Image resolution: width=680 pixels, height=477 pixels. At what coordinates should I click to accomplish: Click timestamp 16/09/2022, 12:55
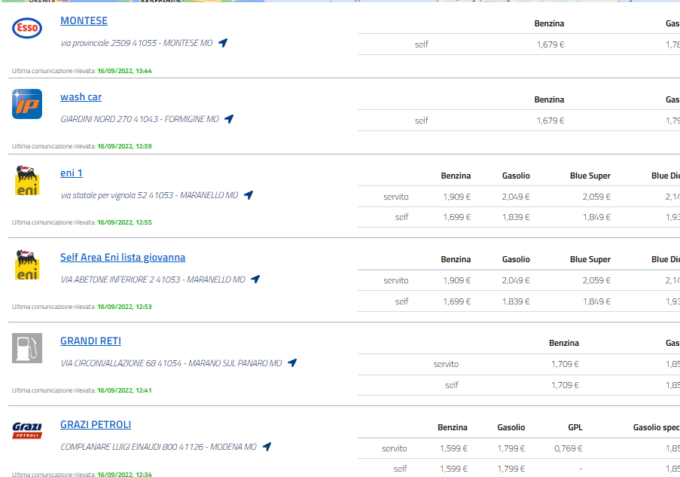(x=124, y=222)
